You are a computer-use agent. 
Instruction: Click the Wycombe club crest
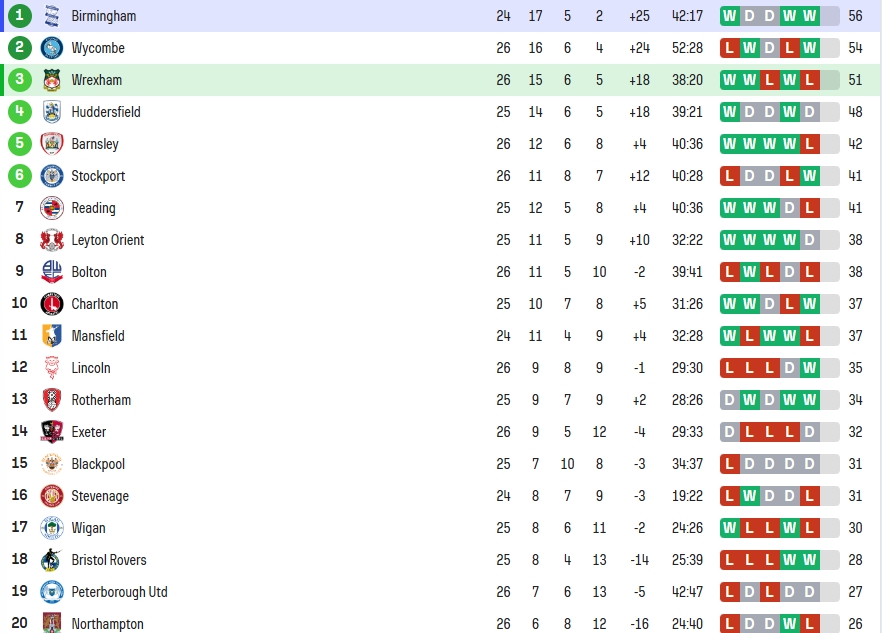click(52, 48)
